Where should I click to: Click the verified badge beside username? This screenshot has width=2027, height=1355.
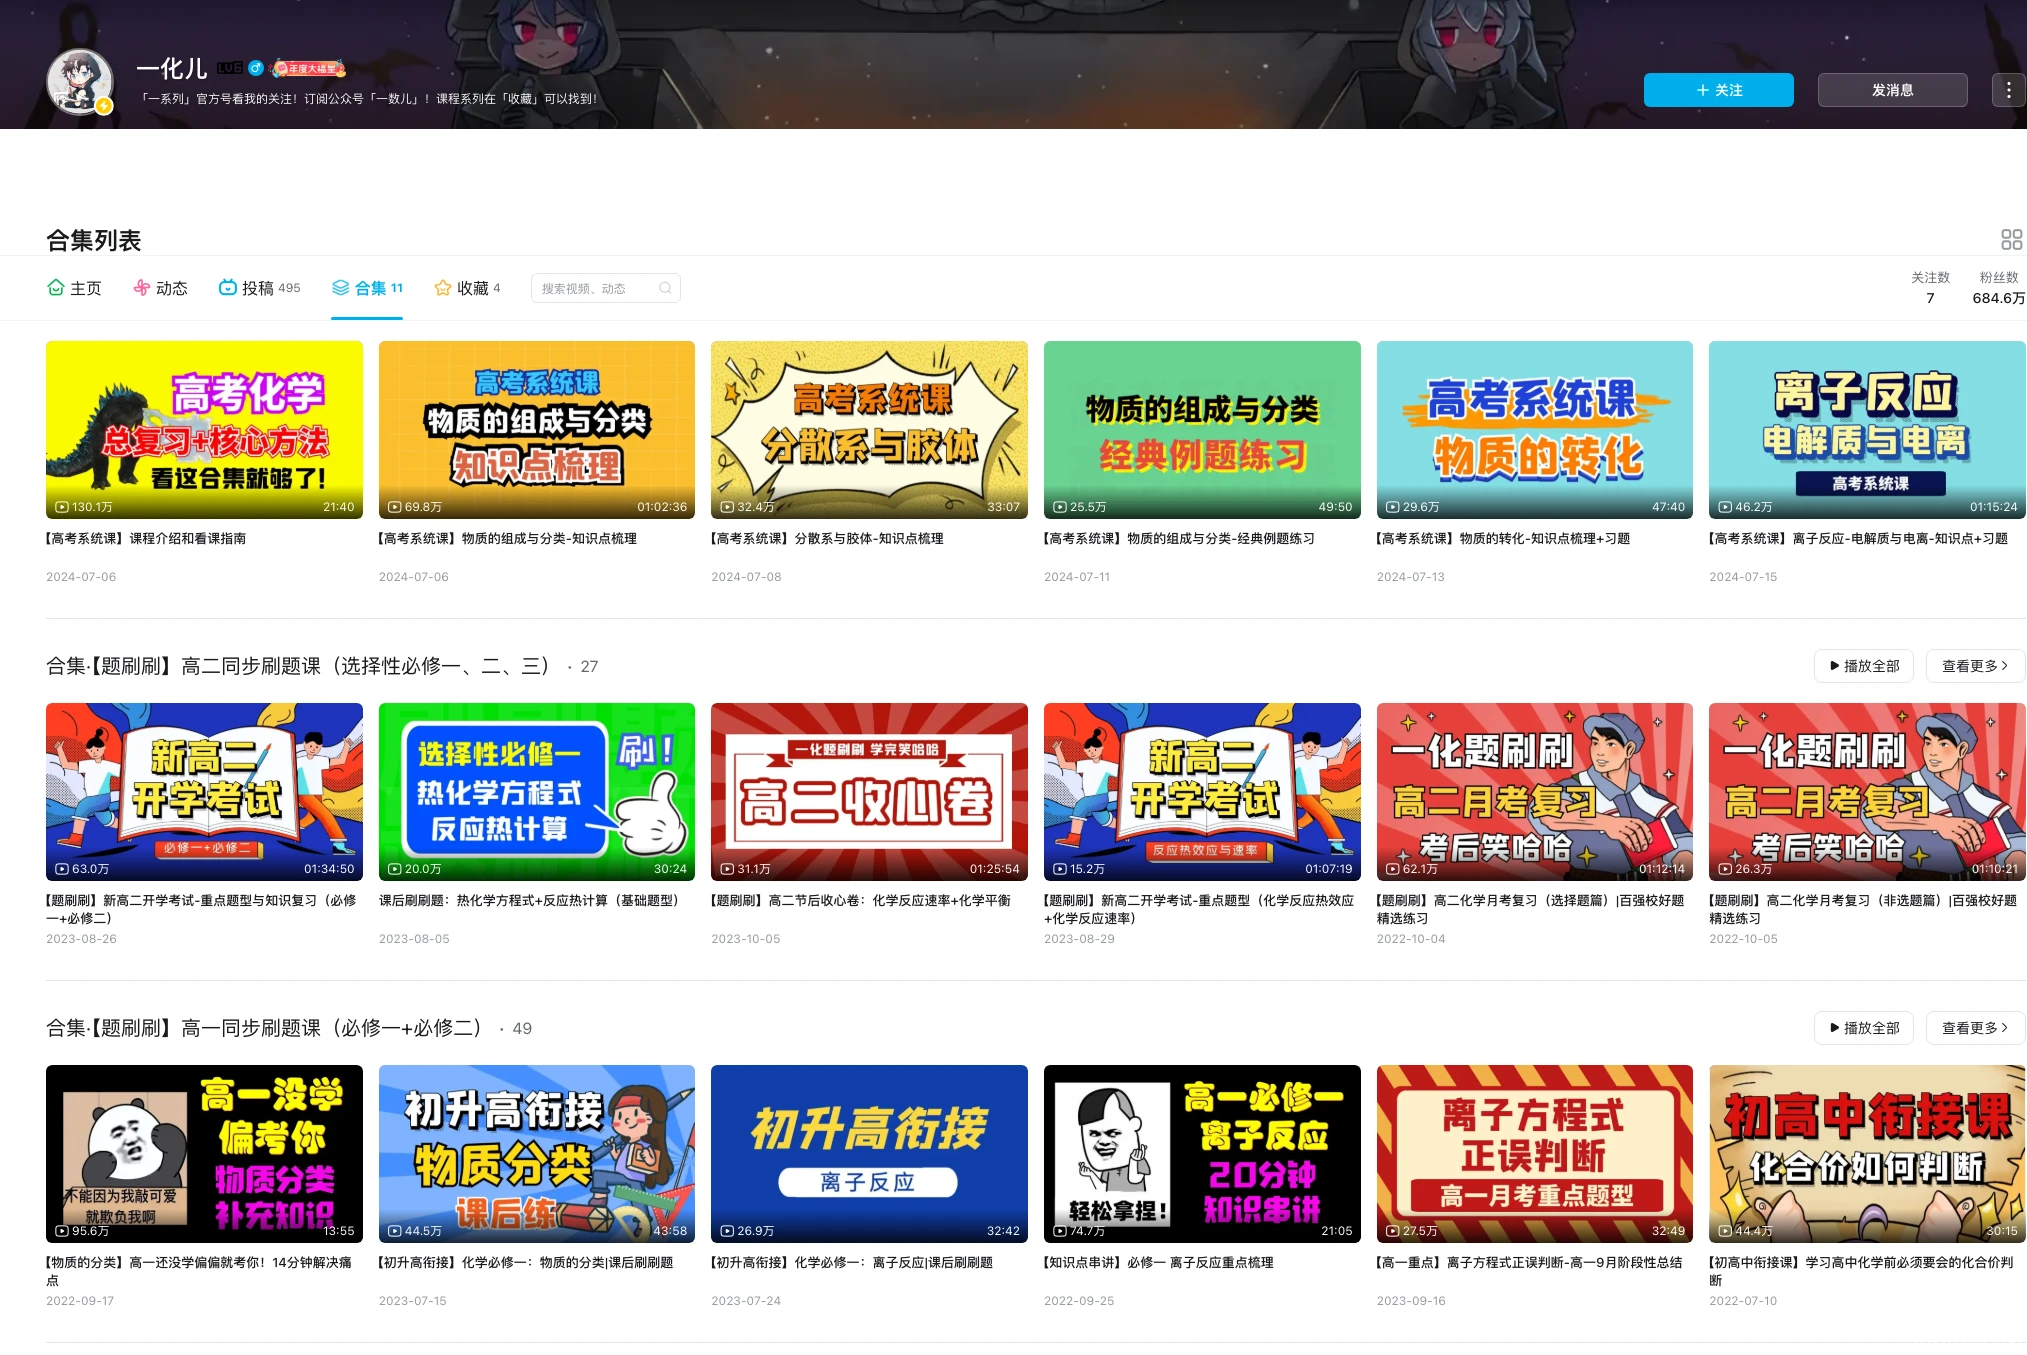(x=256, y=68)
